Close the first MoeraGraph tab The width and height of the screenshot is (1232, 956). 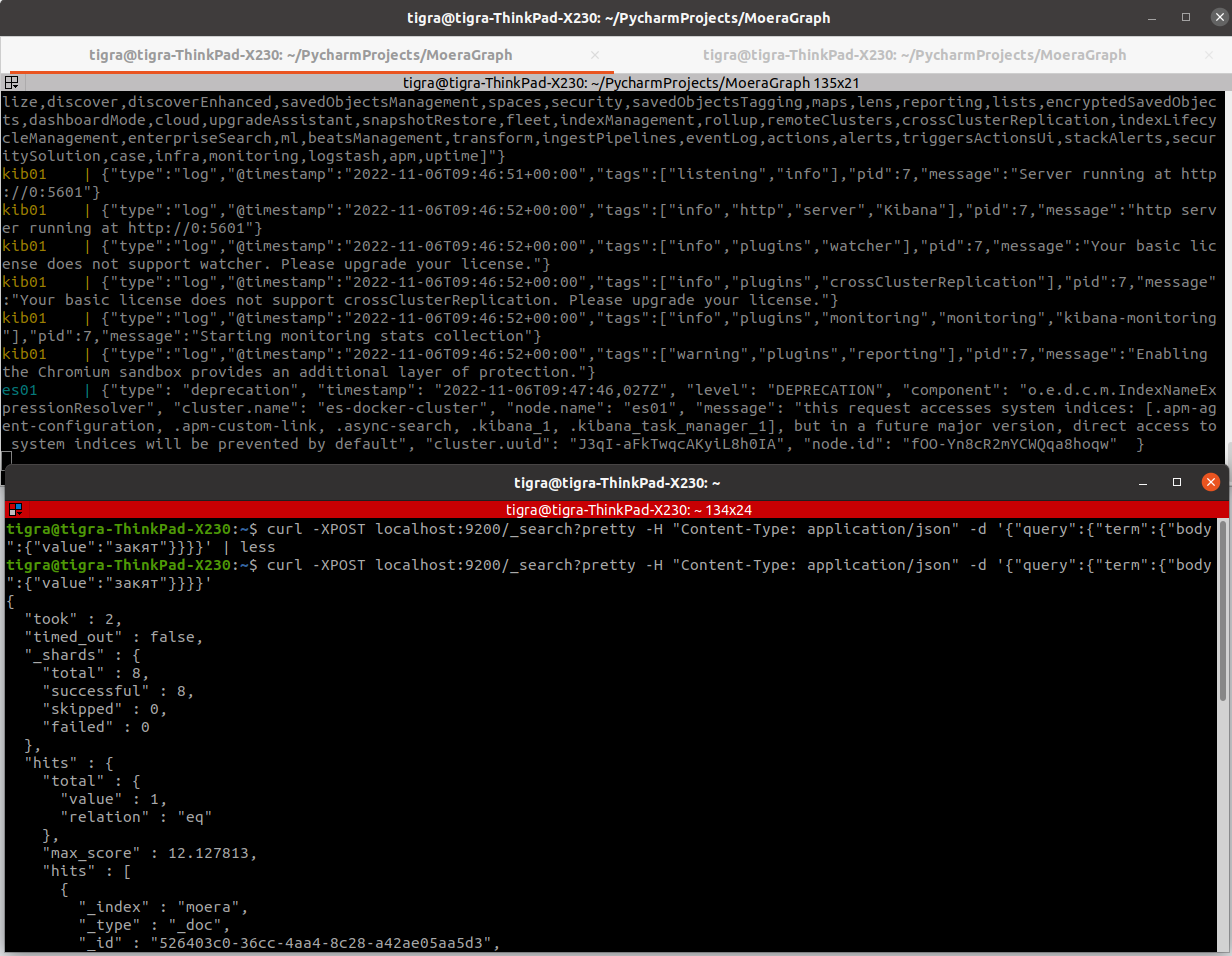pyautogui.click(x=596, y=55)
